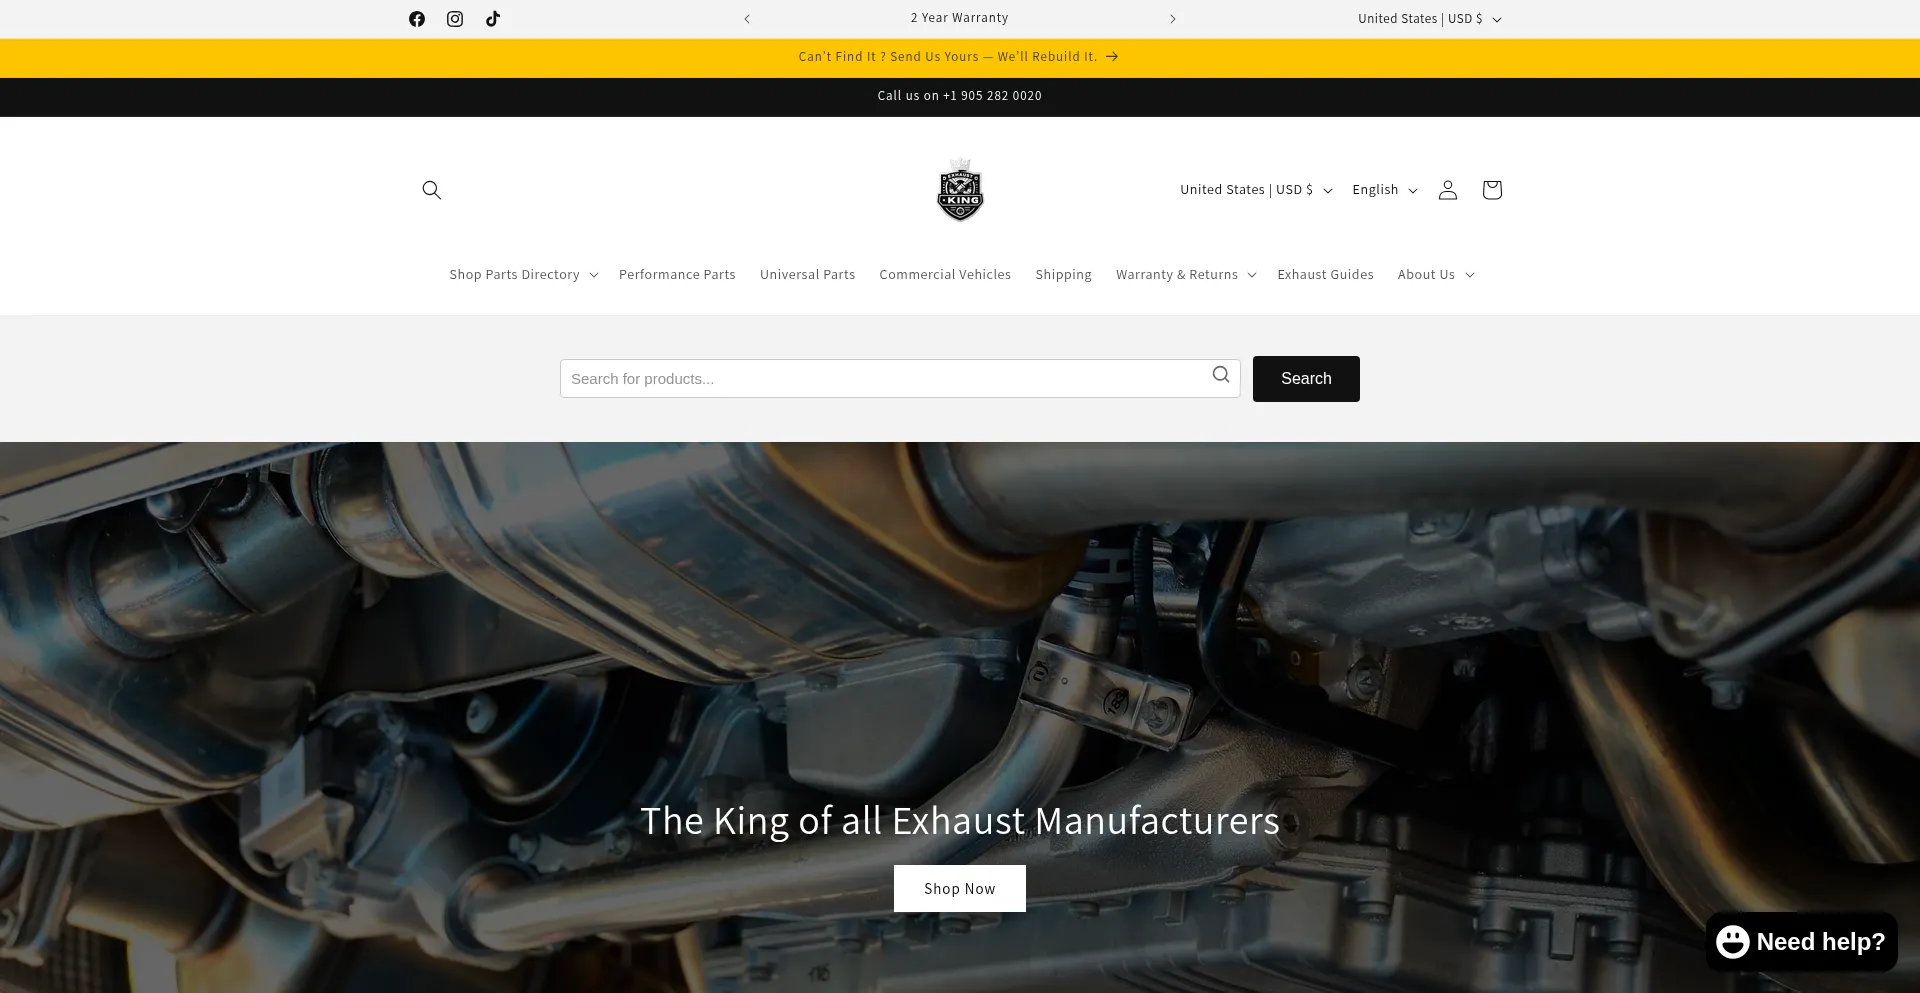
Task: Show previous announcement with left arrow
Action: tap(747, 19)
